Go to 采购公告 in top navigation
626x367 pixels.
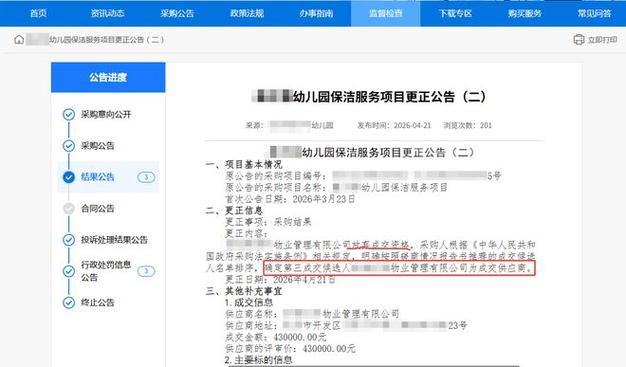(x=177, y=13)
